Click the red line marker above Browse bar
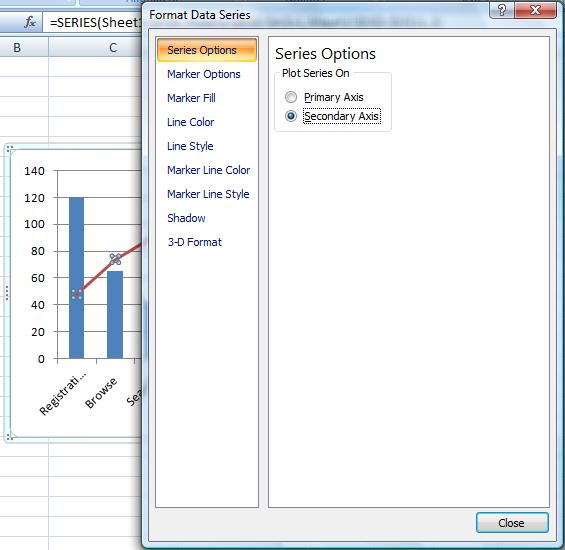This screenshot has width=565, height=550. pos(115,259)
